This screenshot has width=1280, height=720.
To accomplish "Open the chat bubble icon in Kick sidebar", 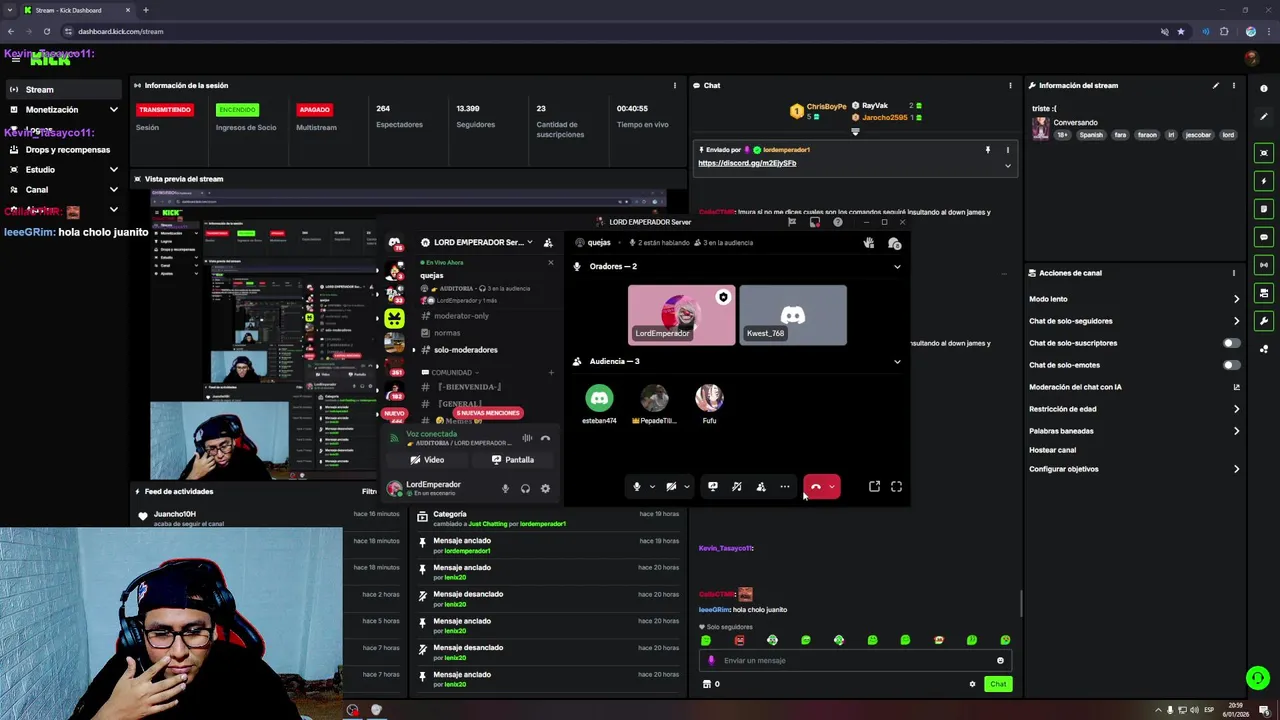I will pos(1265,237).
